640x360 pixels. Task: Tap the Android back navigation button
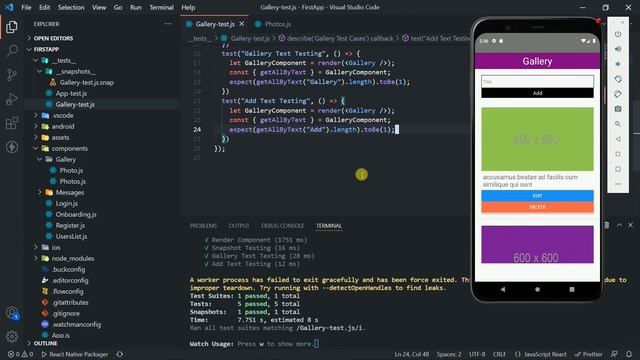click(503, 289)
